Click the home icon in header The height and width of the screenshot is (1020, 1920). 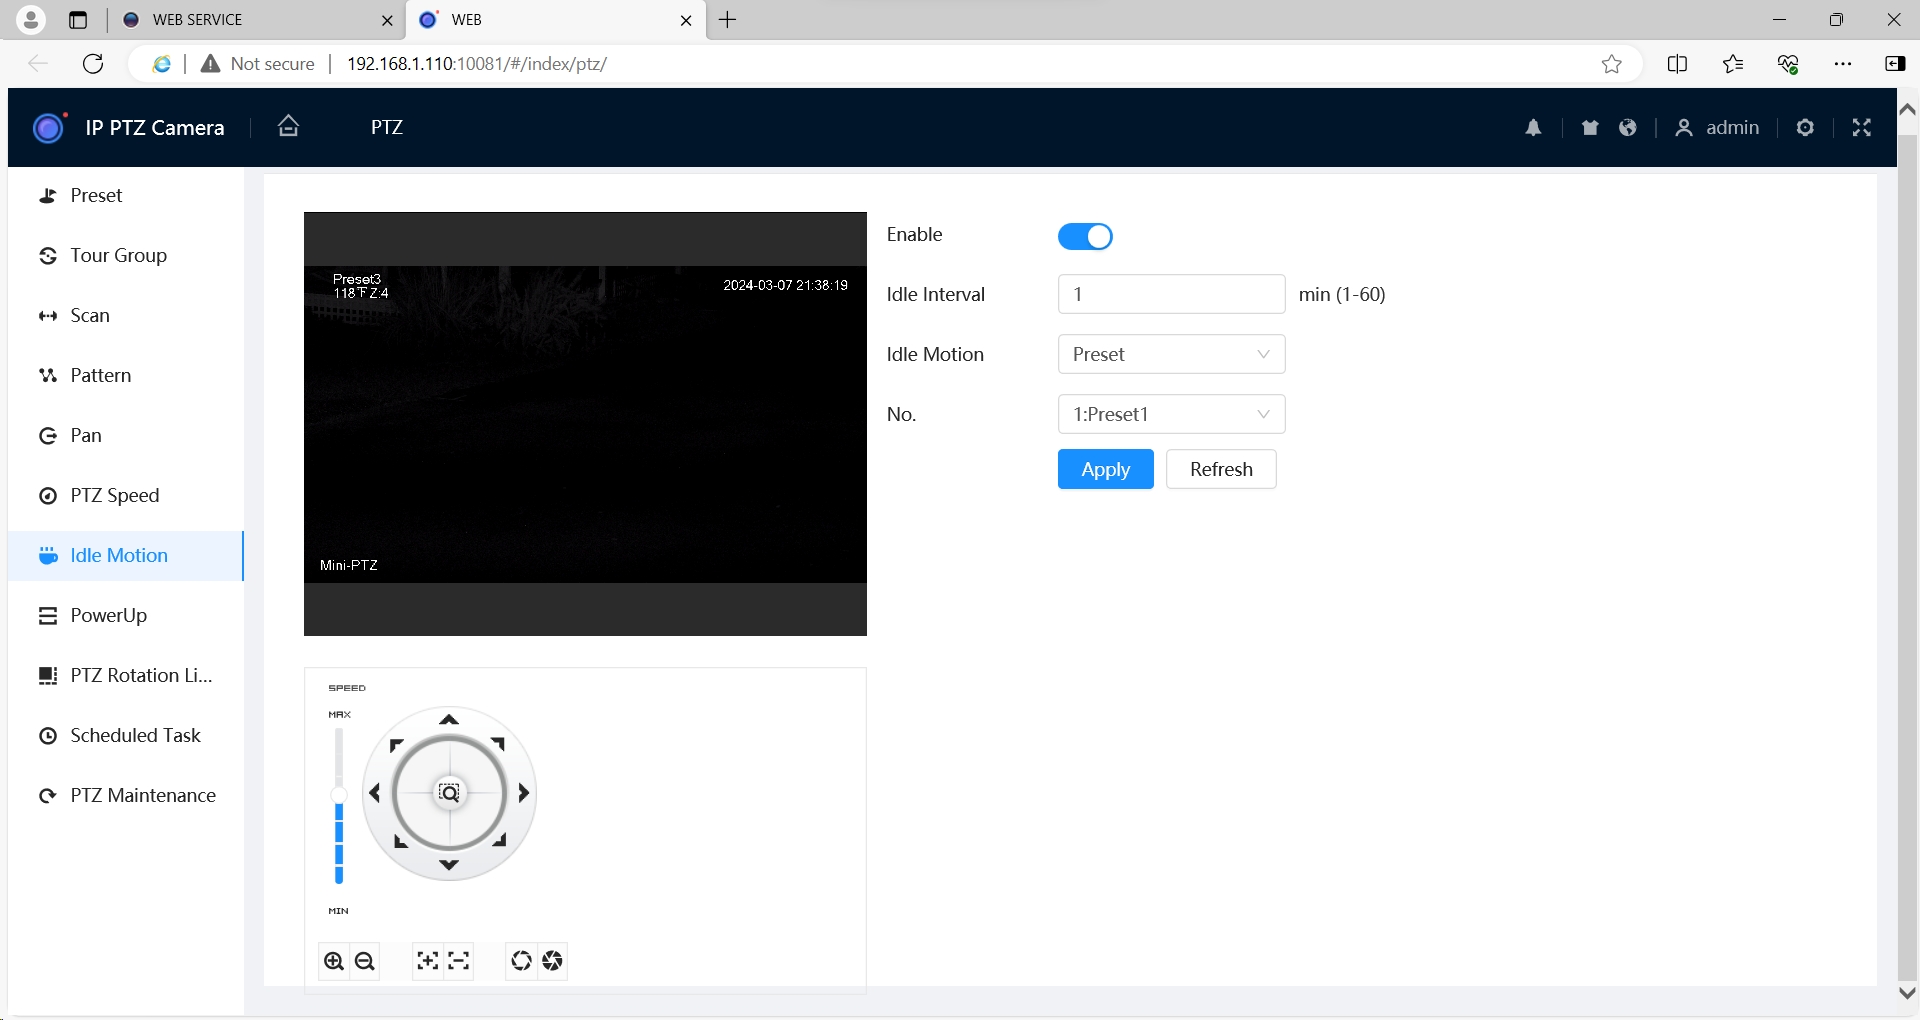(288, 126)
